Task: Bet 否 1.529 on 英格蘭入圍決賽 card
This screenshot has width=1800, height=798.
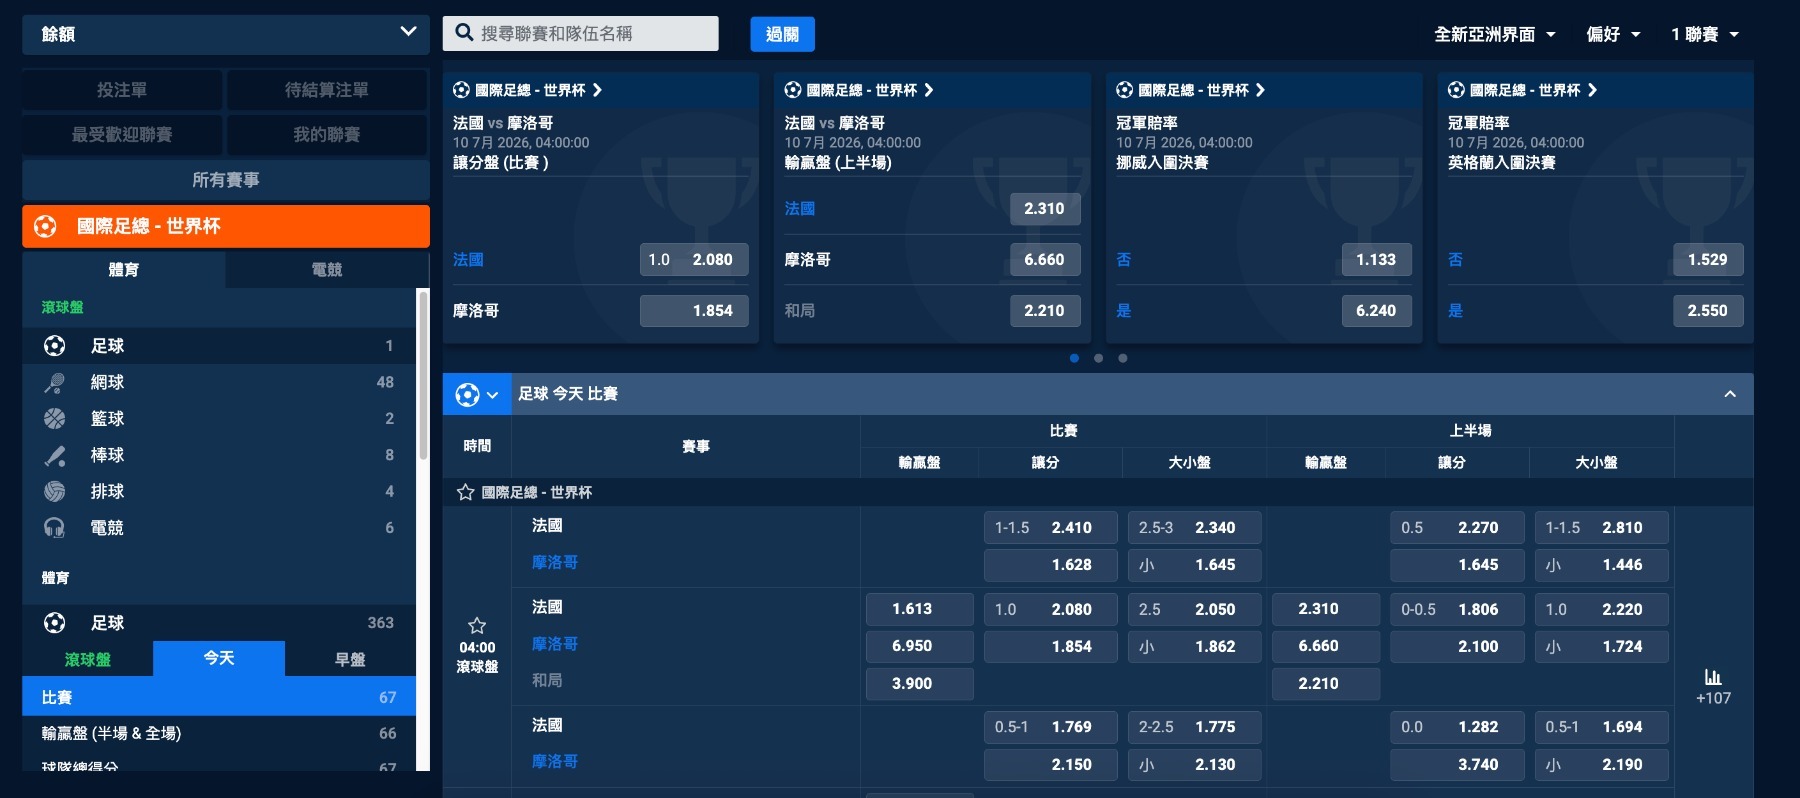Action: [1708, 260]
